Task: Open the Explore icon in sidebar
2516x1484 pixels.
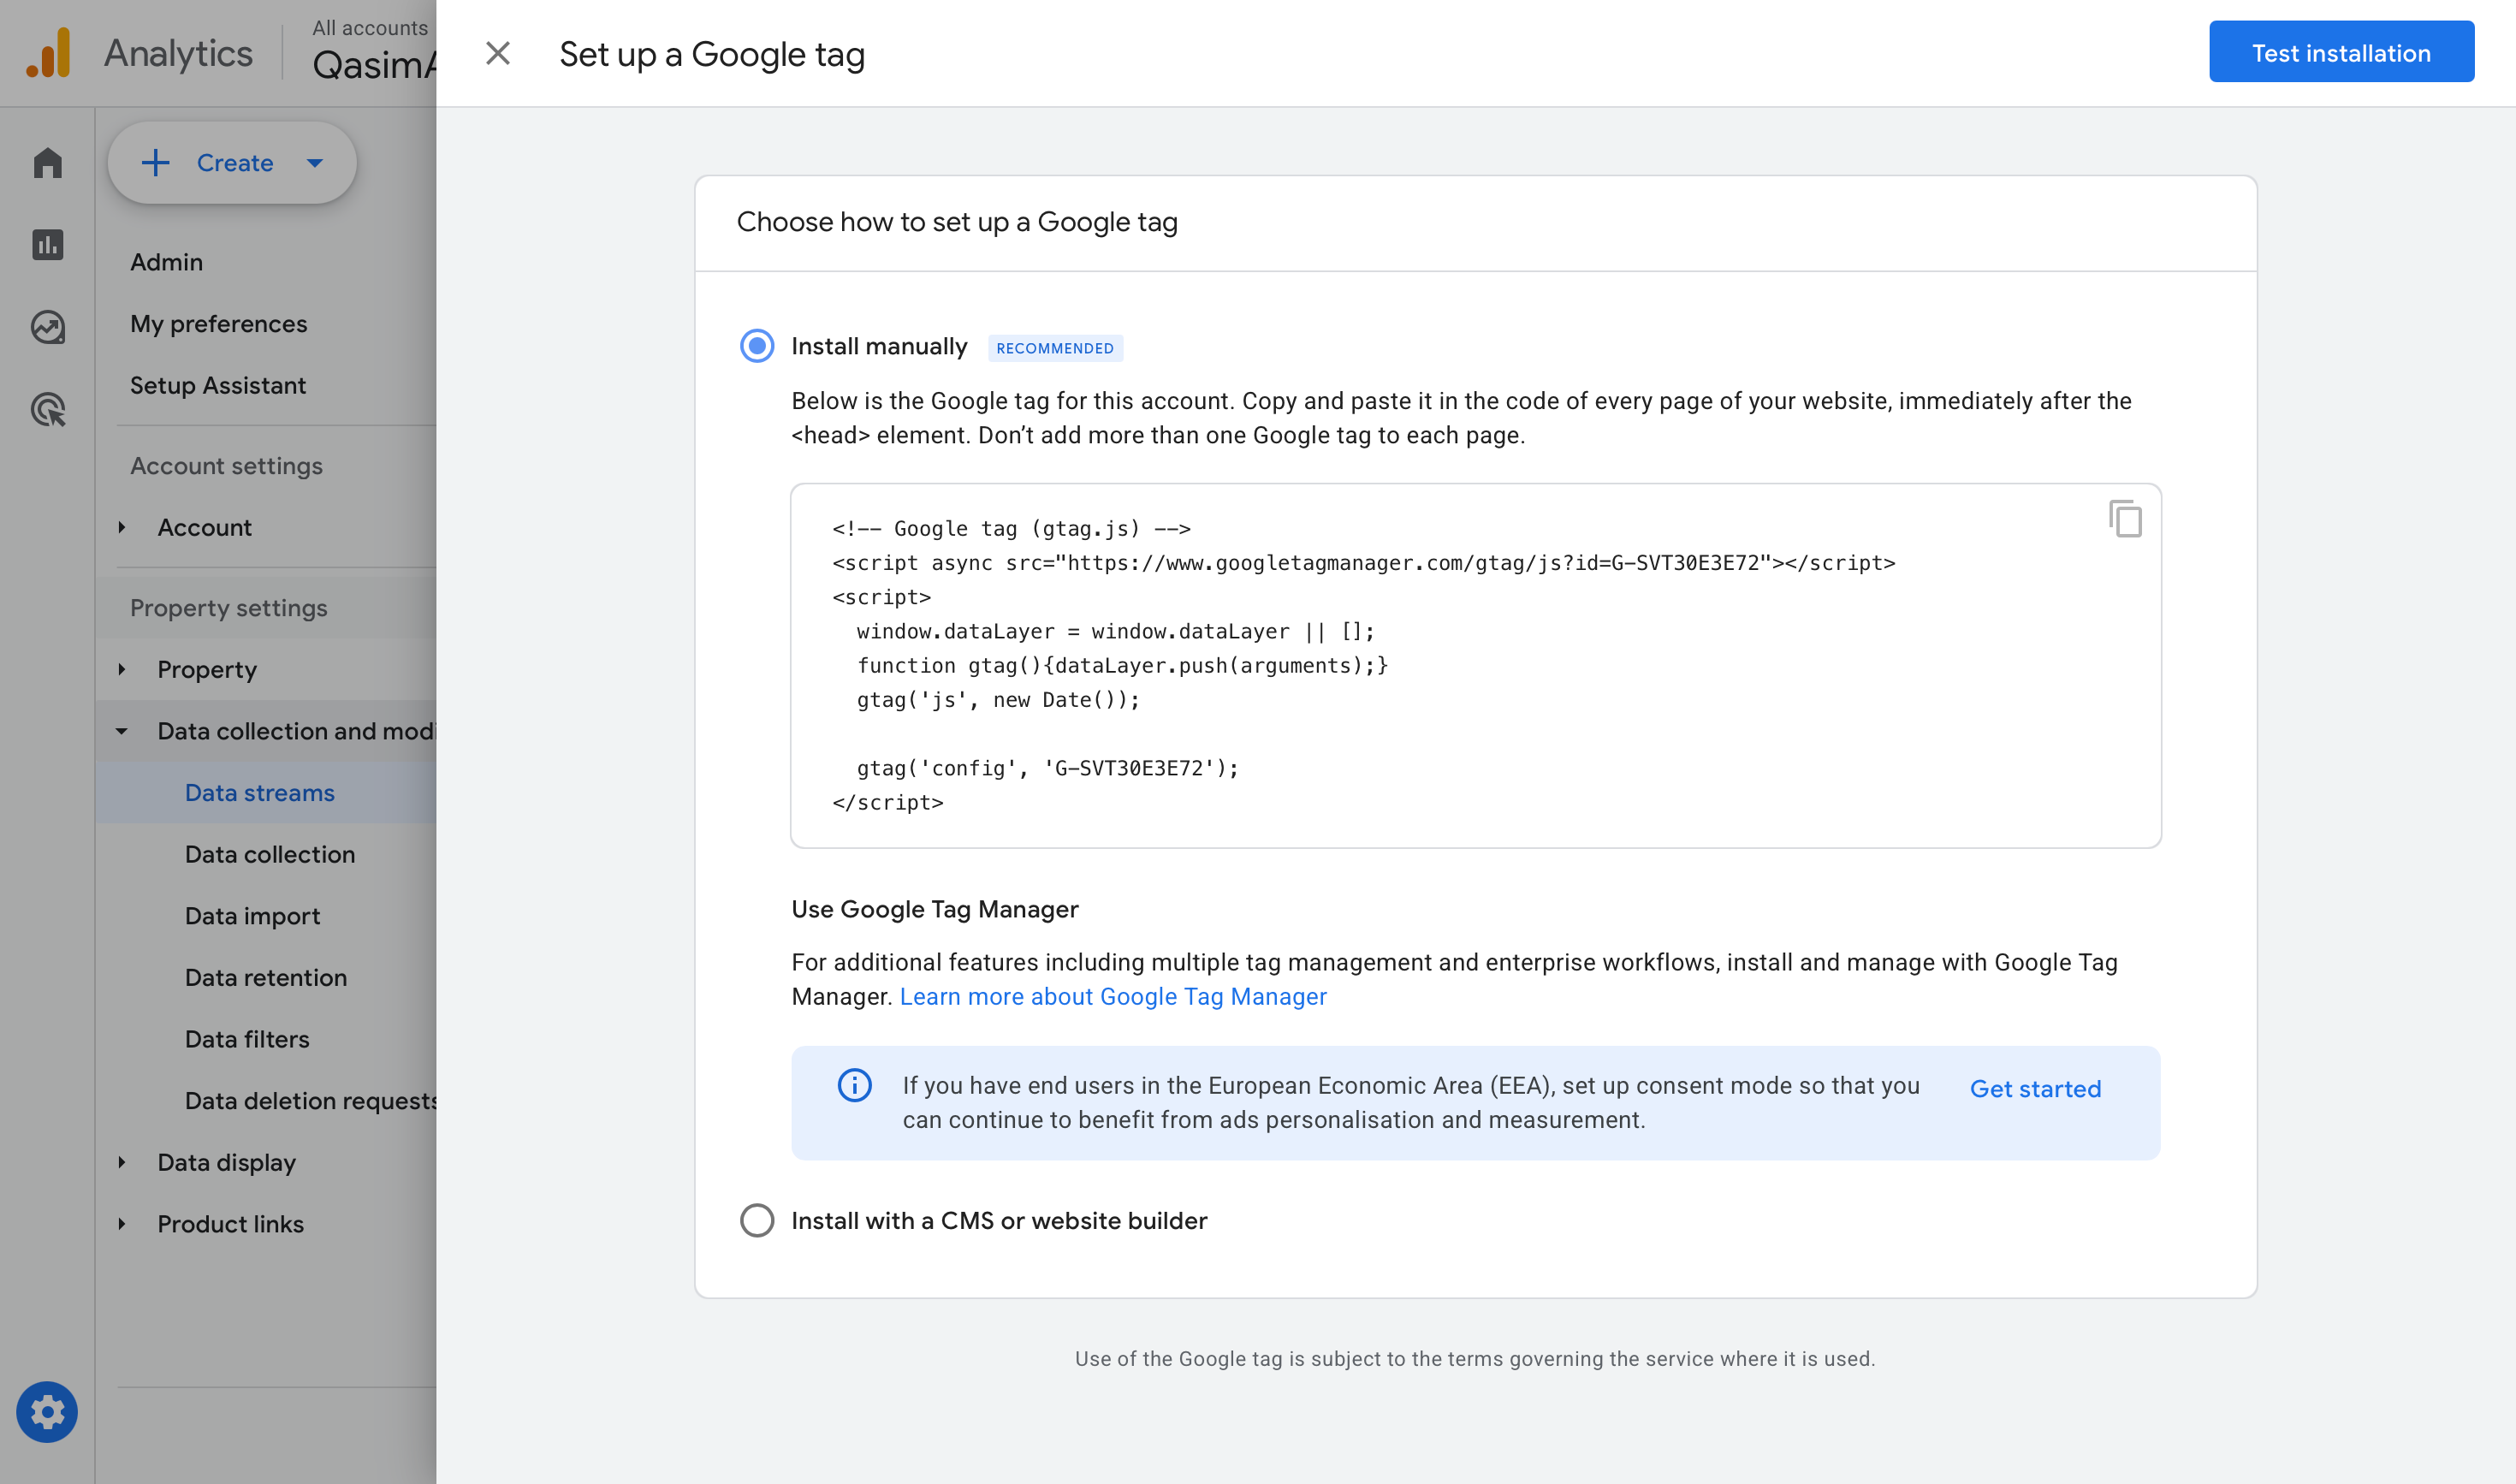Action: coord(48,327)
